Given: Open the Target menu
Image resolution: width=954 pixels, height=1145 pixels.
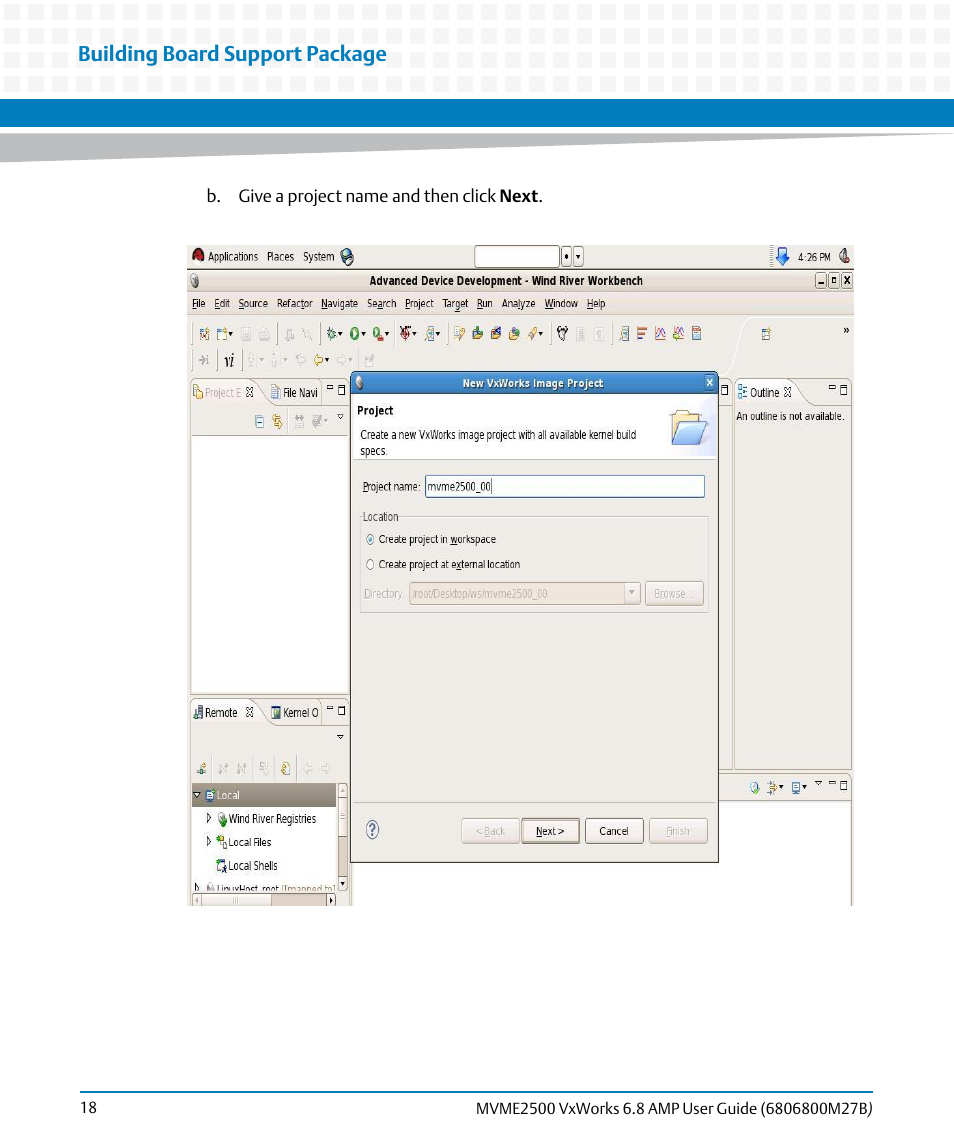Looking at the screenshot, I should click(455, 303).
